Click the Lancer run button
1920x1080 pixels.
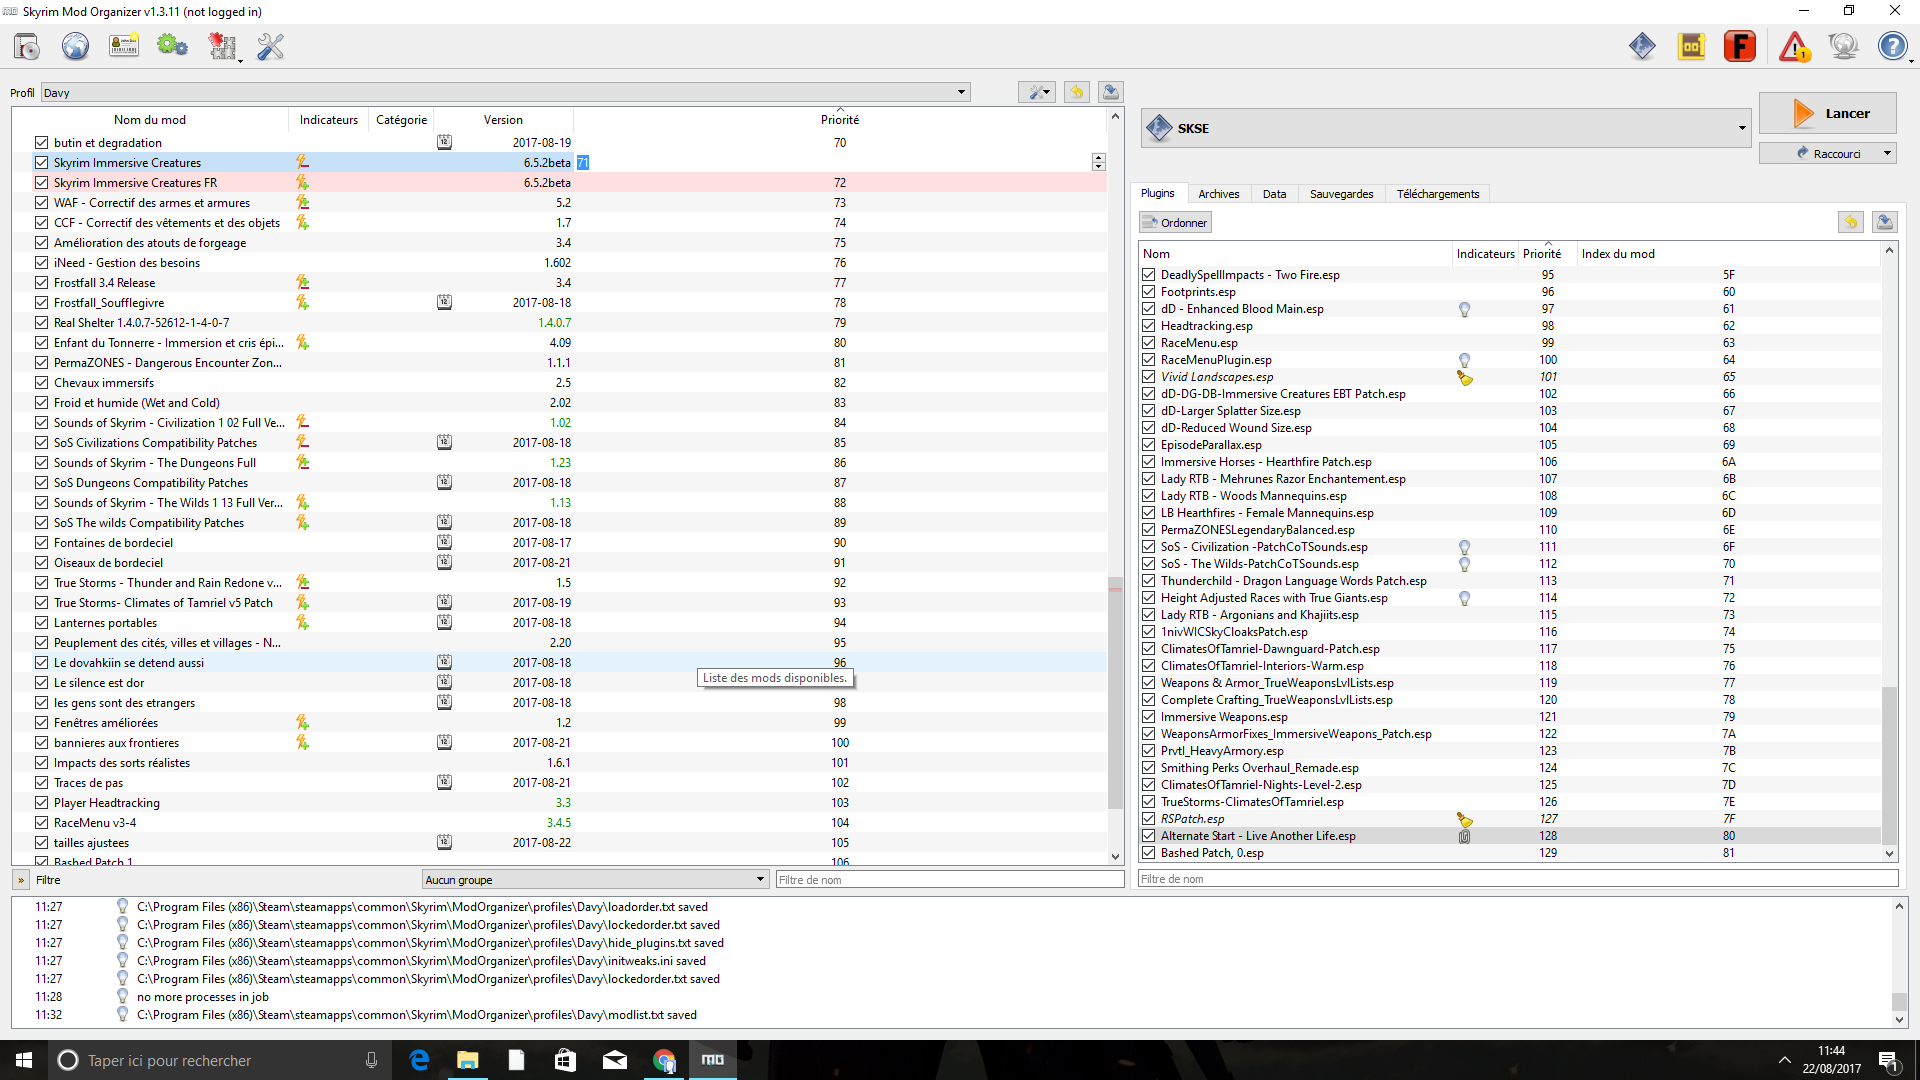point(1827,113)
